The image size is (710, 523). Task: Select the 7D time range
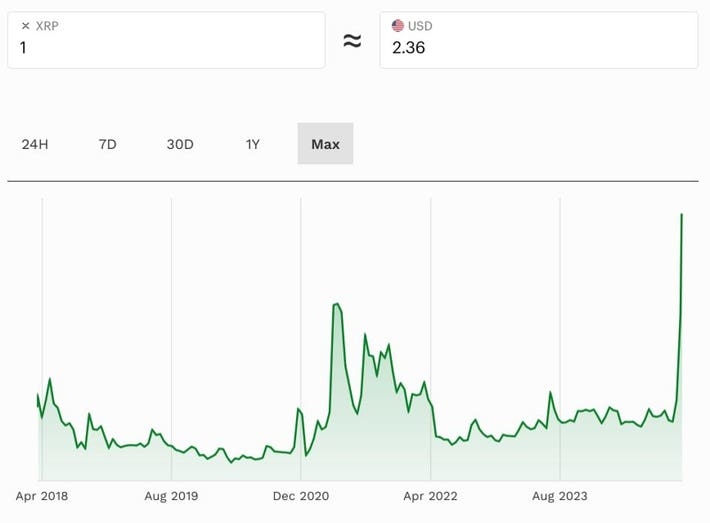pyautogui.click(x=108, y=144)
